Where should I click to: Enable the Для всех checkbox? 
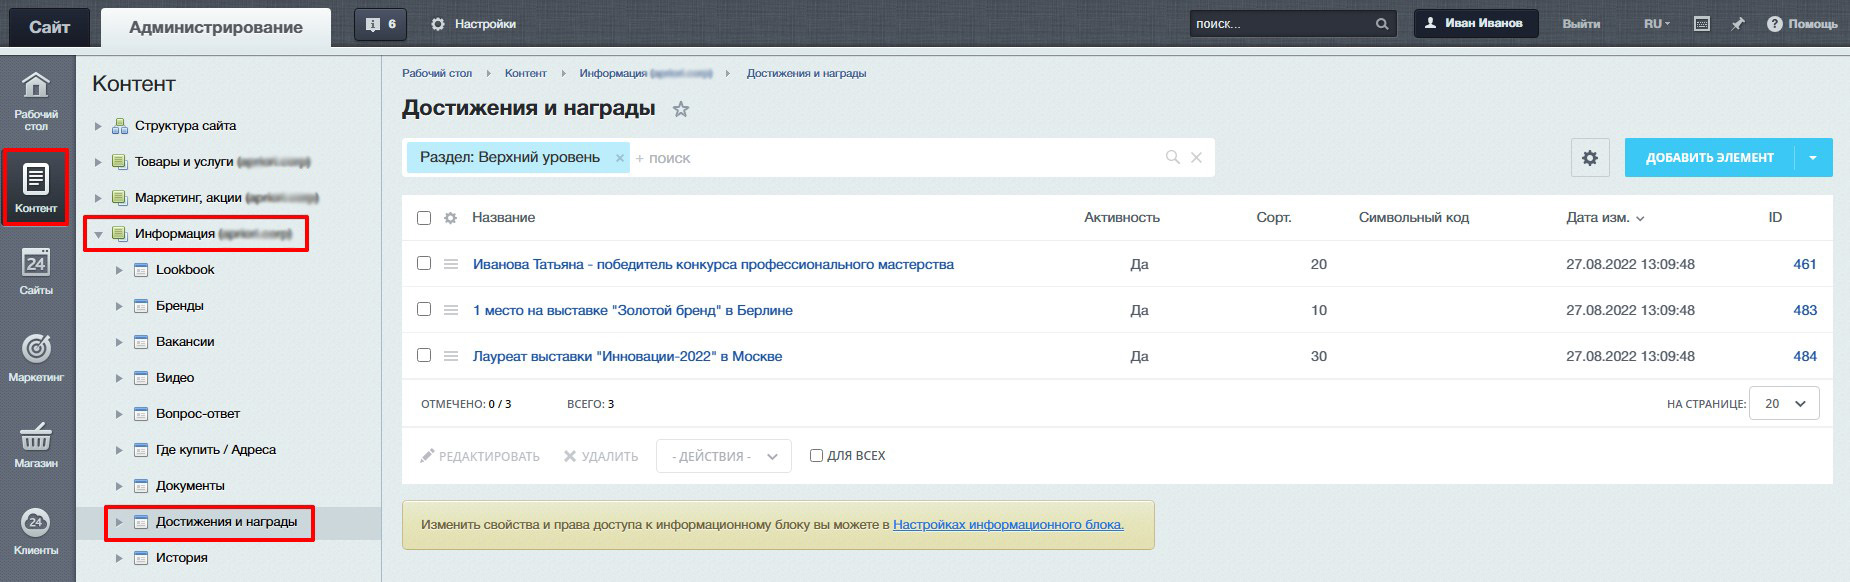816,456
